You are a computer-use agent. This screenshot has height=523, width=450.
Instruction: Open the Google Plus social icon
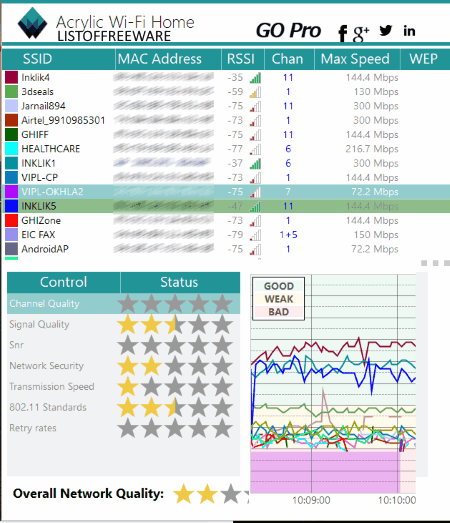pos(361,33)
